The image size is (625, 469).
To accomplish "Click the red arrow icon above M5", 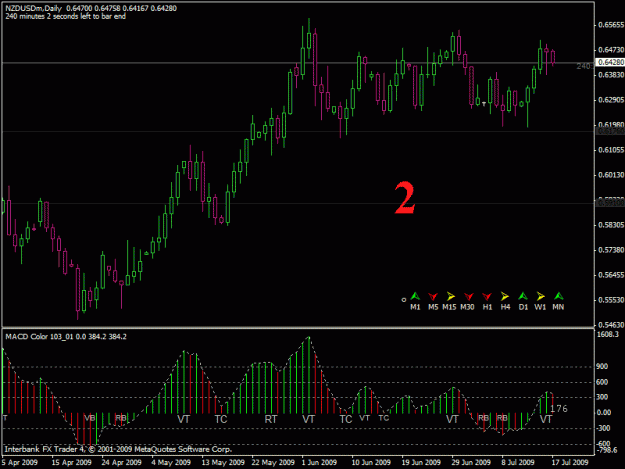I will click(433, 296).
